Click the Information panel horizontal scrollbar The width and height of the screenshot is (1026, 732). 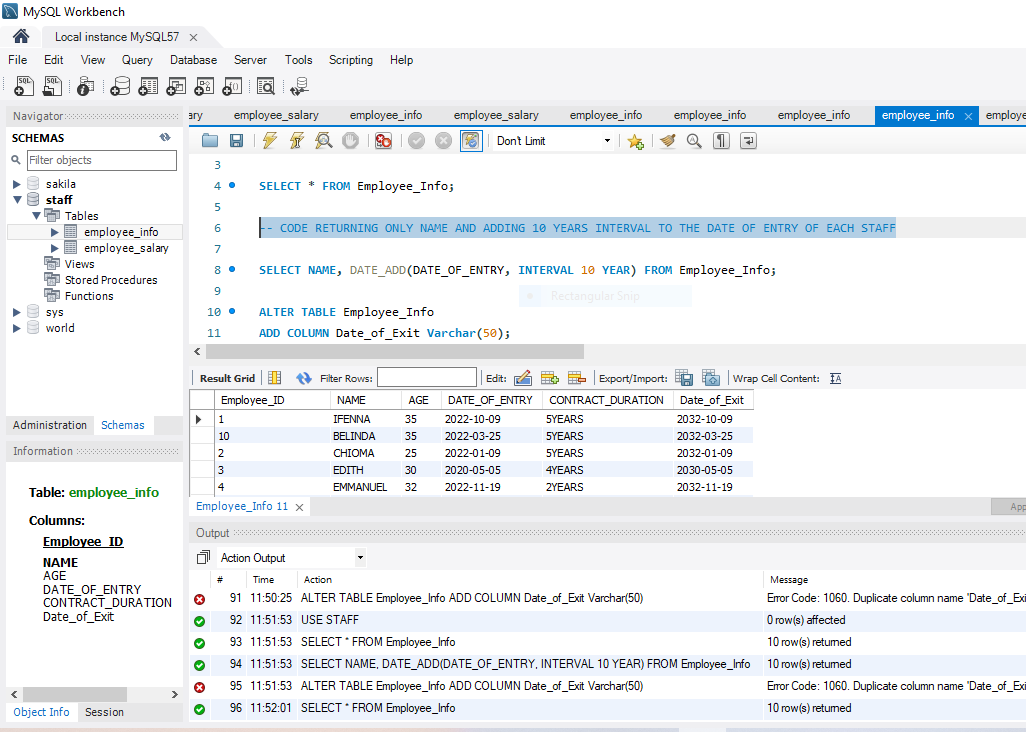pyautogui.click(x=75, y=694)
